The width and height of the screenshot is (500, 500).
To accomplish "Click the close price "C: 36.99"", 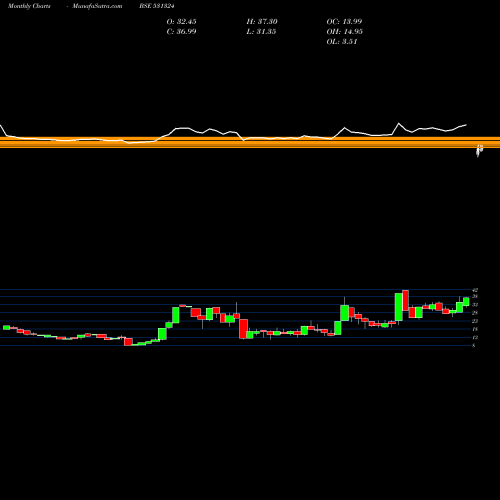I will coord(181,32).
